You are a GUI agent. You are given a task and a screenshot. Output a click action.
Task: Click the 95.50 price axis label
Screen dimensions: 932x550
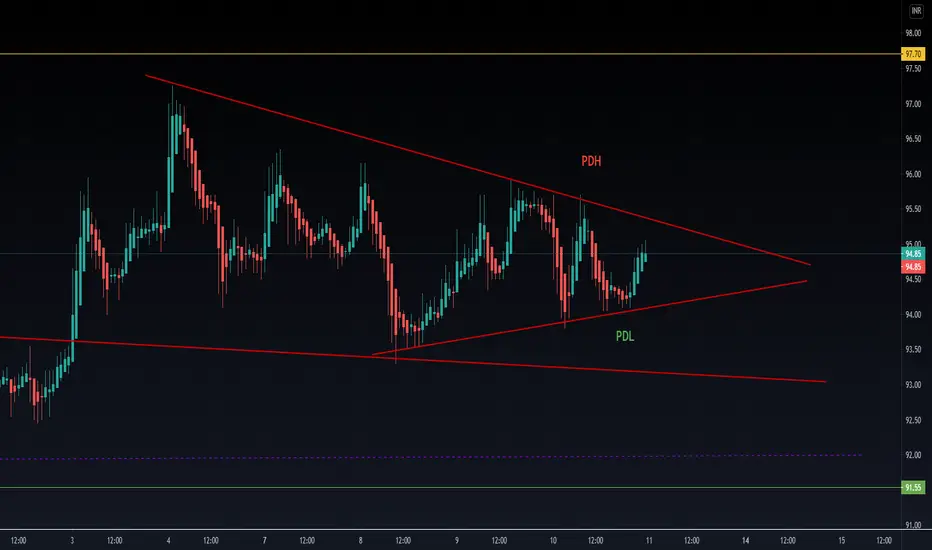point(913,209)
